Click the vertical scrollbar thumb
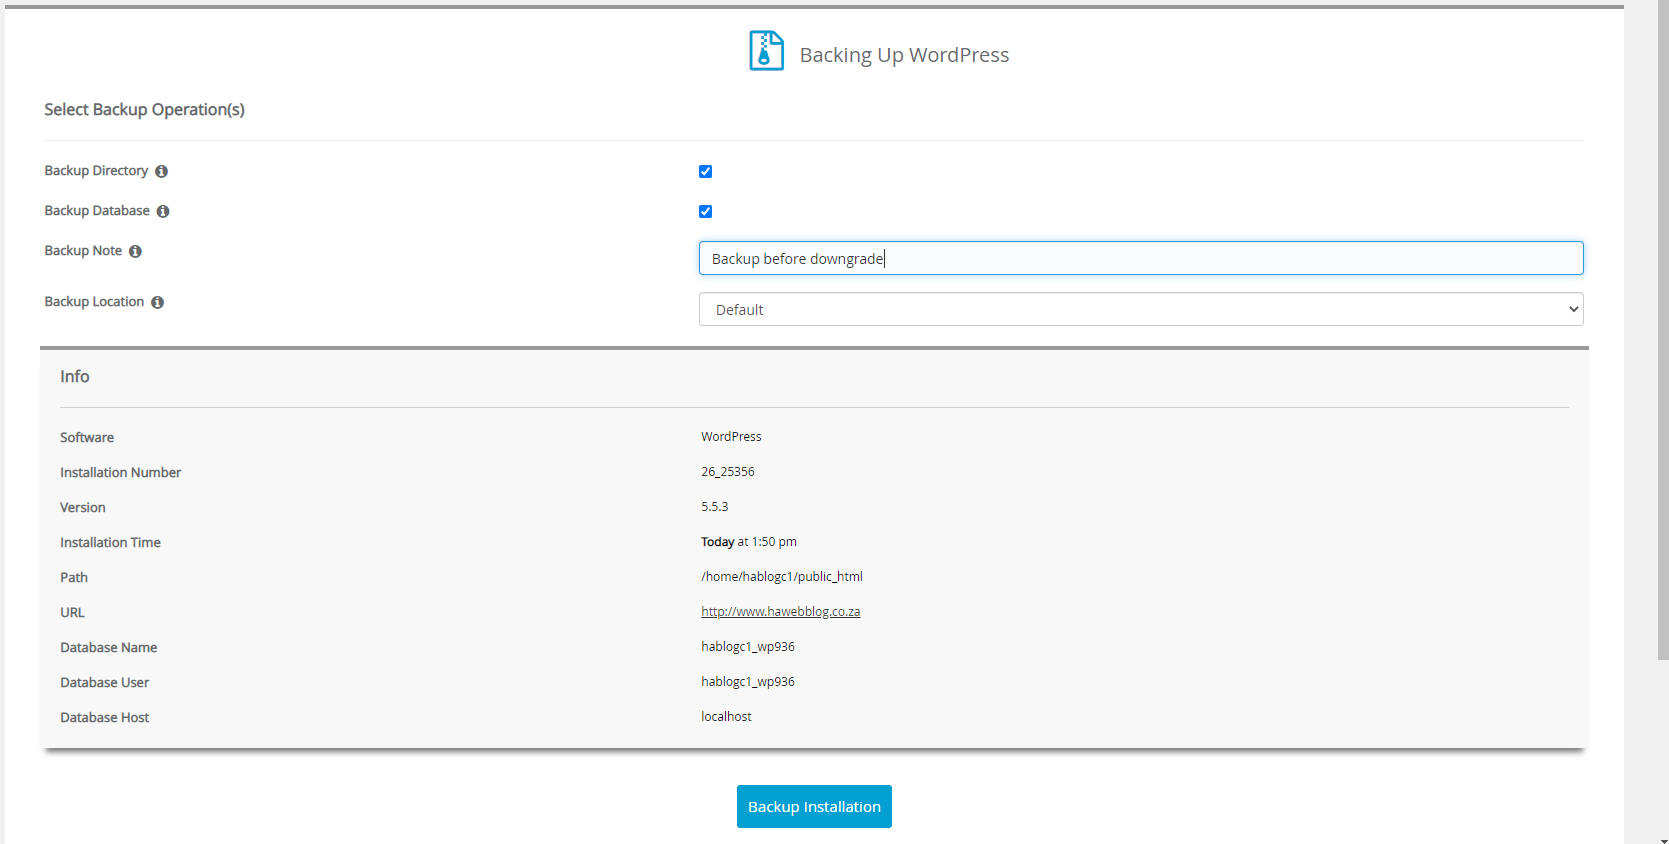The height and width of the screenshot is (844, 1669). point(1662,330)
